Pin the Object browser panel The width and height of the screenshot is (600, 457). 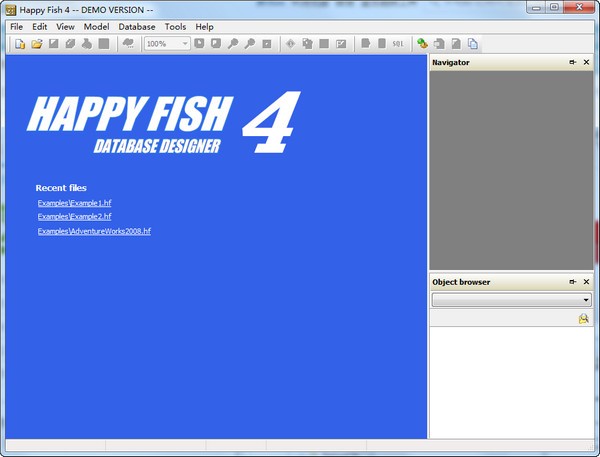[x=572, y=282]
